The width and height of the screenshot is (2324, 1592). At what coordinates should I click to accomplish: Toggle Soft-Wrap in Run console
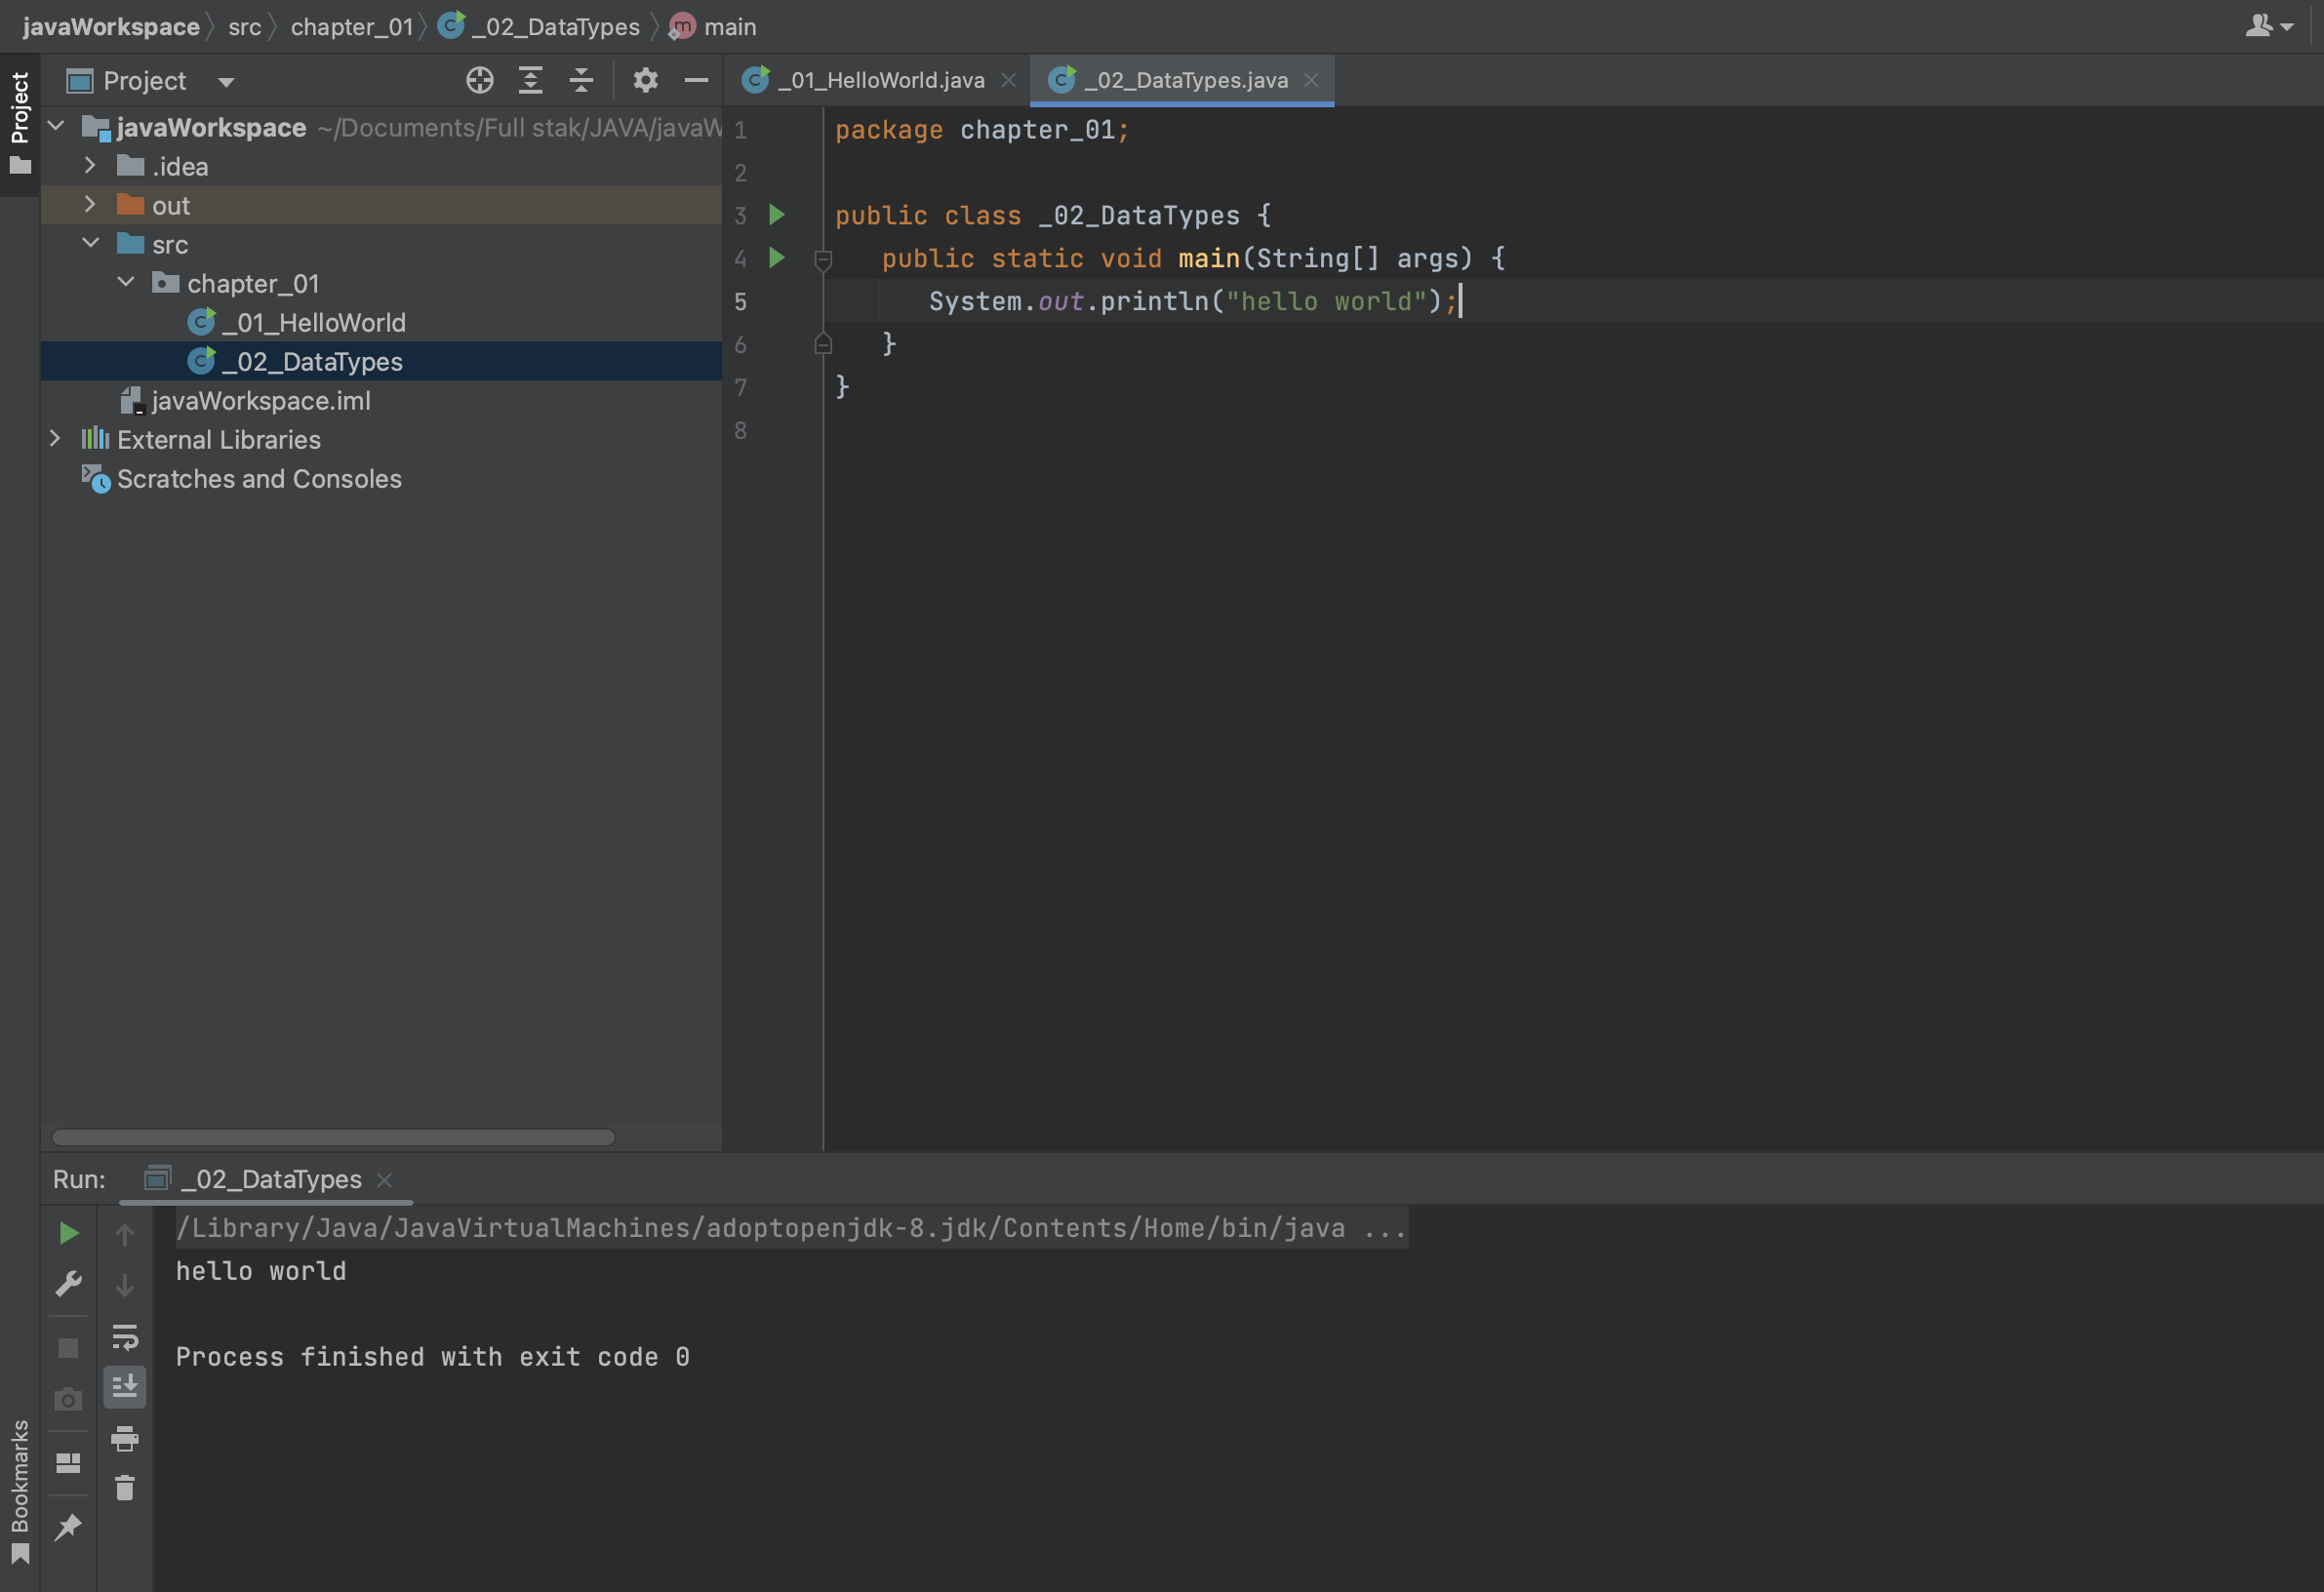point(124,1336)
